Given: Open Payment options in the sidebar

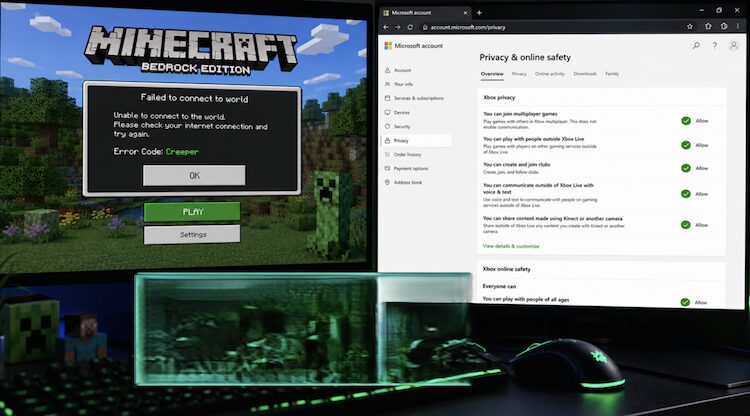Looking at the screenshot, I should click(x=407, y=168).
